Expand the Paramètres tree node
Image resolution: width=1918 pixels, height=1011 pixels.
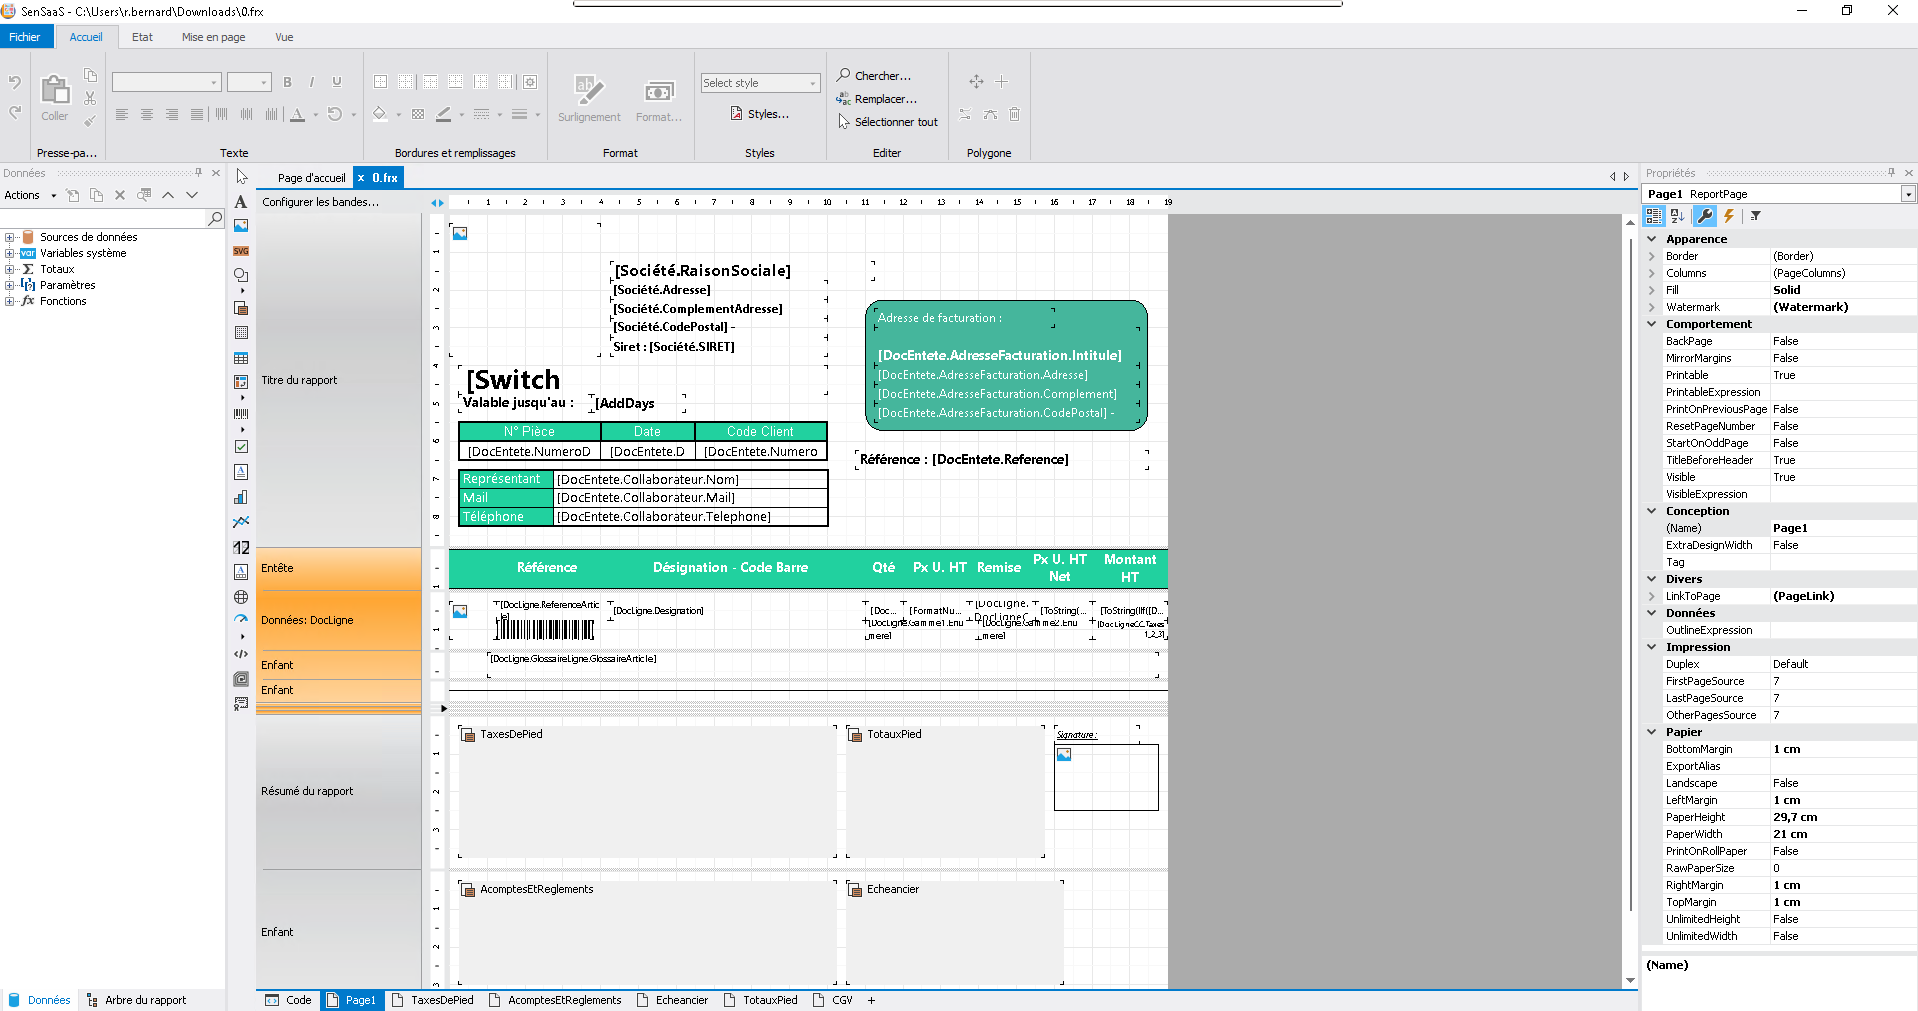[x=10, y=286]
